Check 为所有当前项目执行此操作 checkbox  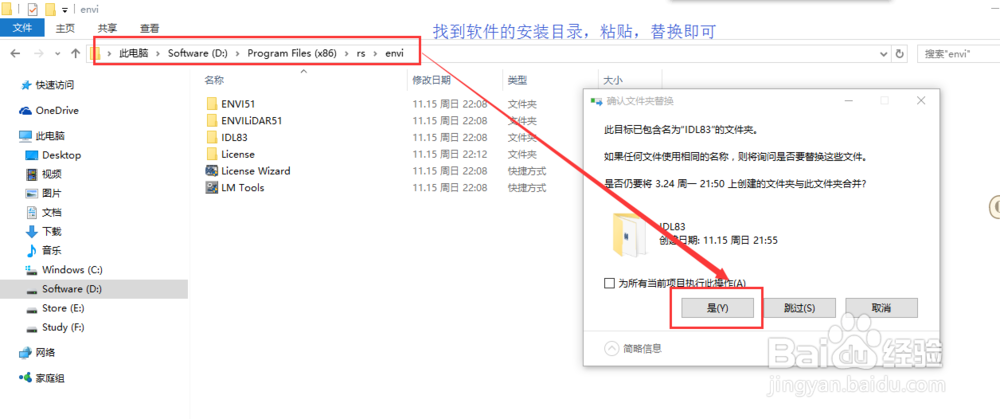coord(609,283)
